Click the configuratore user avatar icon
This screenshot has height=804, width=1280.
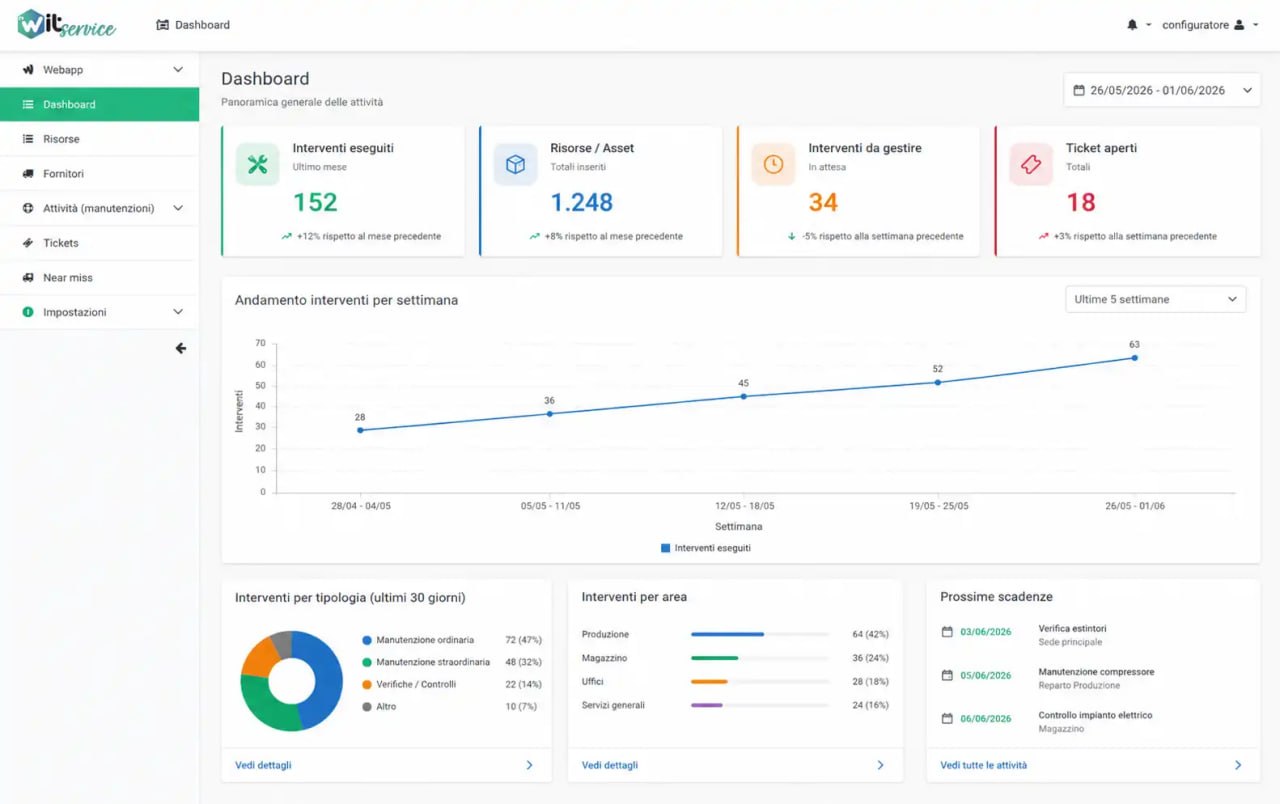coord(1239,25)
